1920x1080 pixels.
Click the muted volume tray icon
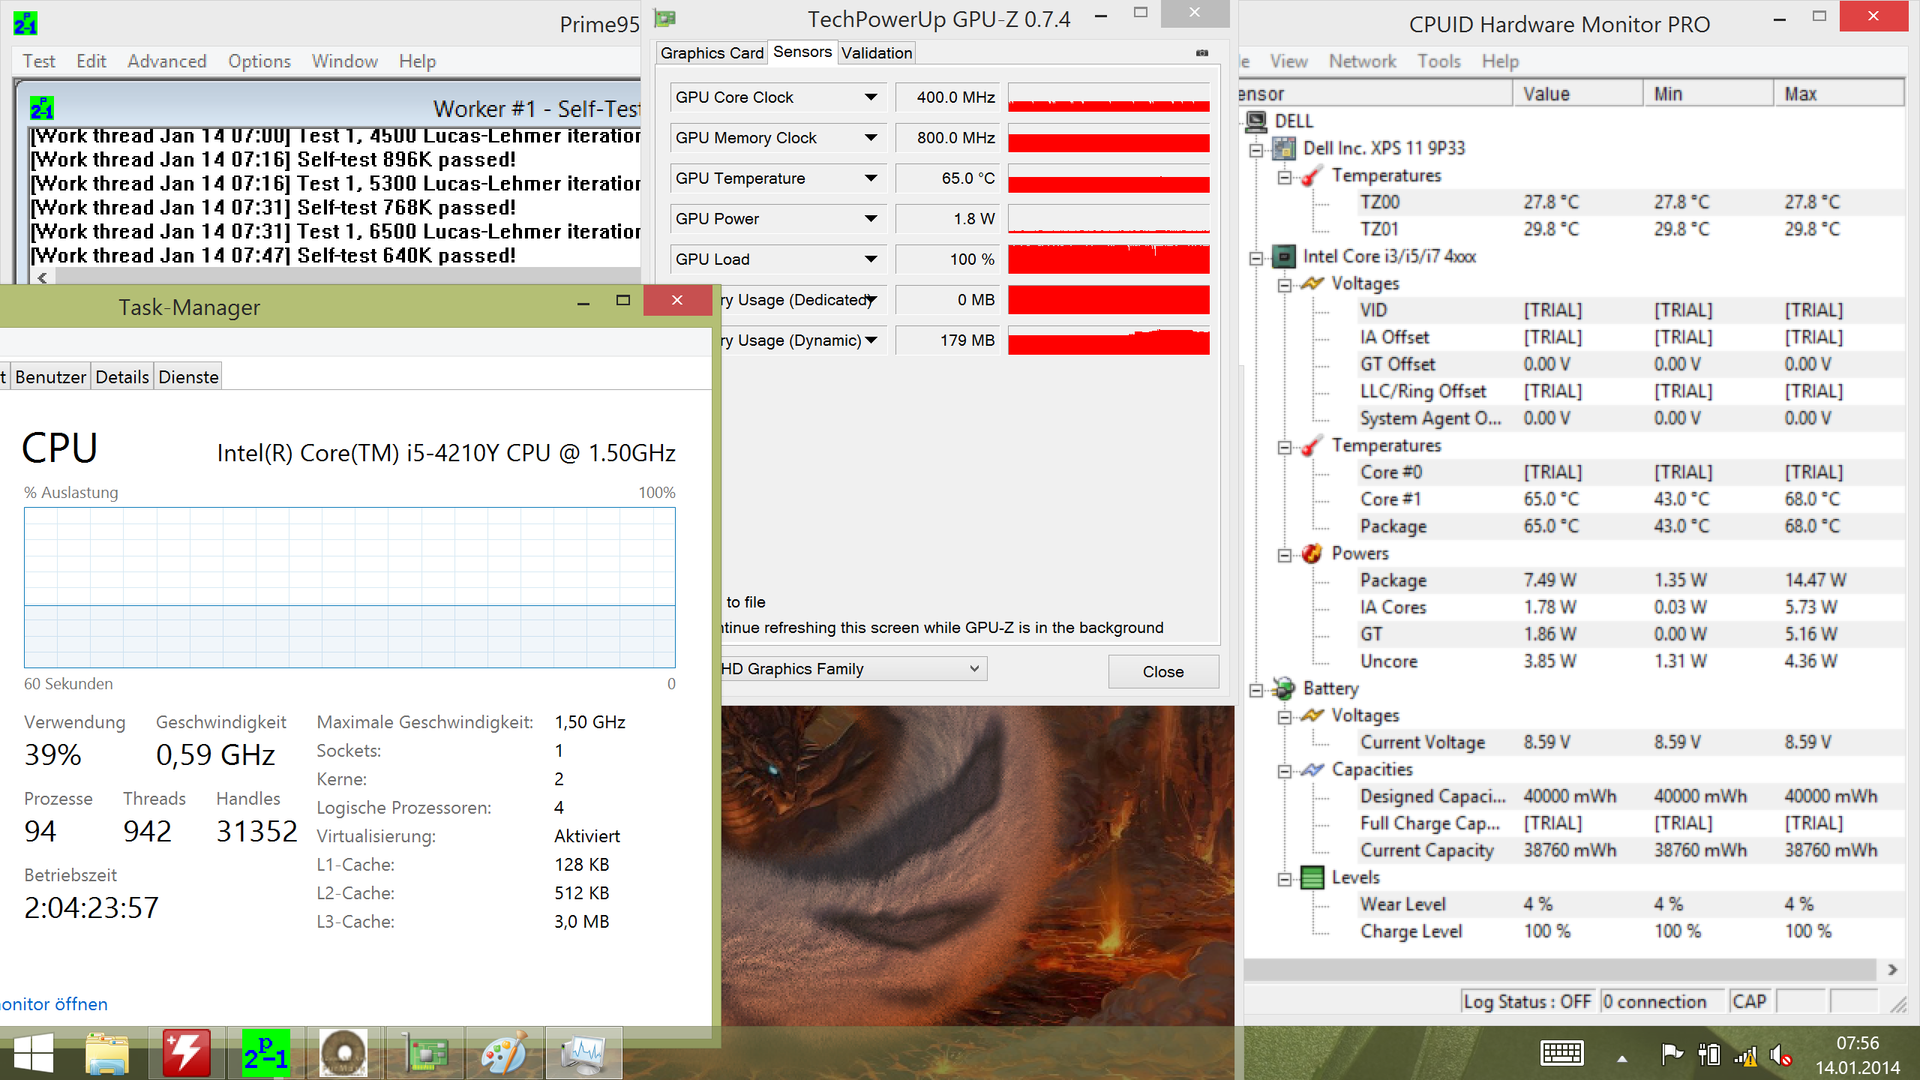tap(1780, 1054)
